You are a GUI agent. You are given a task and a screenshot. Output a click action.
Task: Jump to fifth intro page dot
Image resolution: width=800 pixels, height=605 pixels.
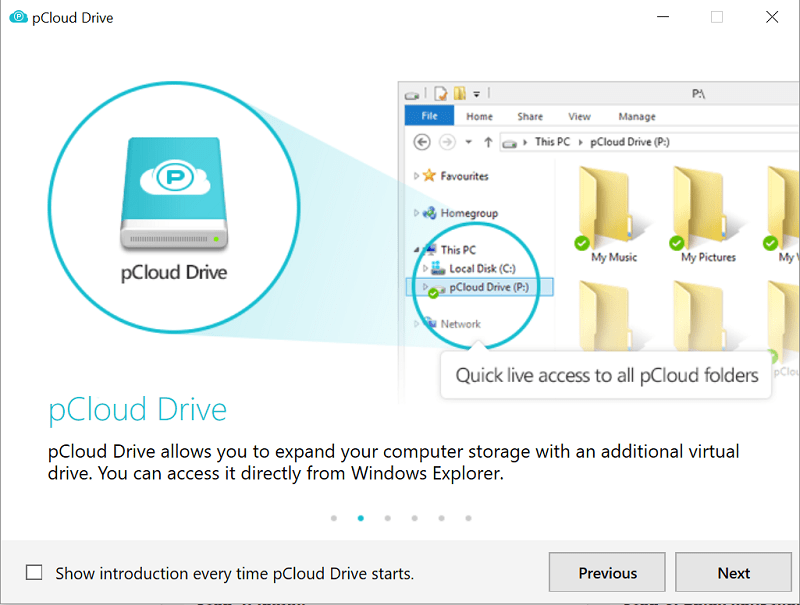click(x=441, y=518)
